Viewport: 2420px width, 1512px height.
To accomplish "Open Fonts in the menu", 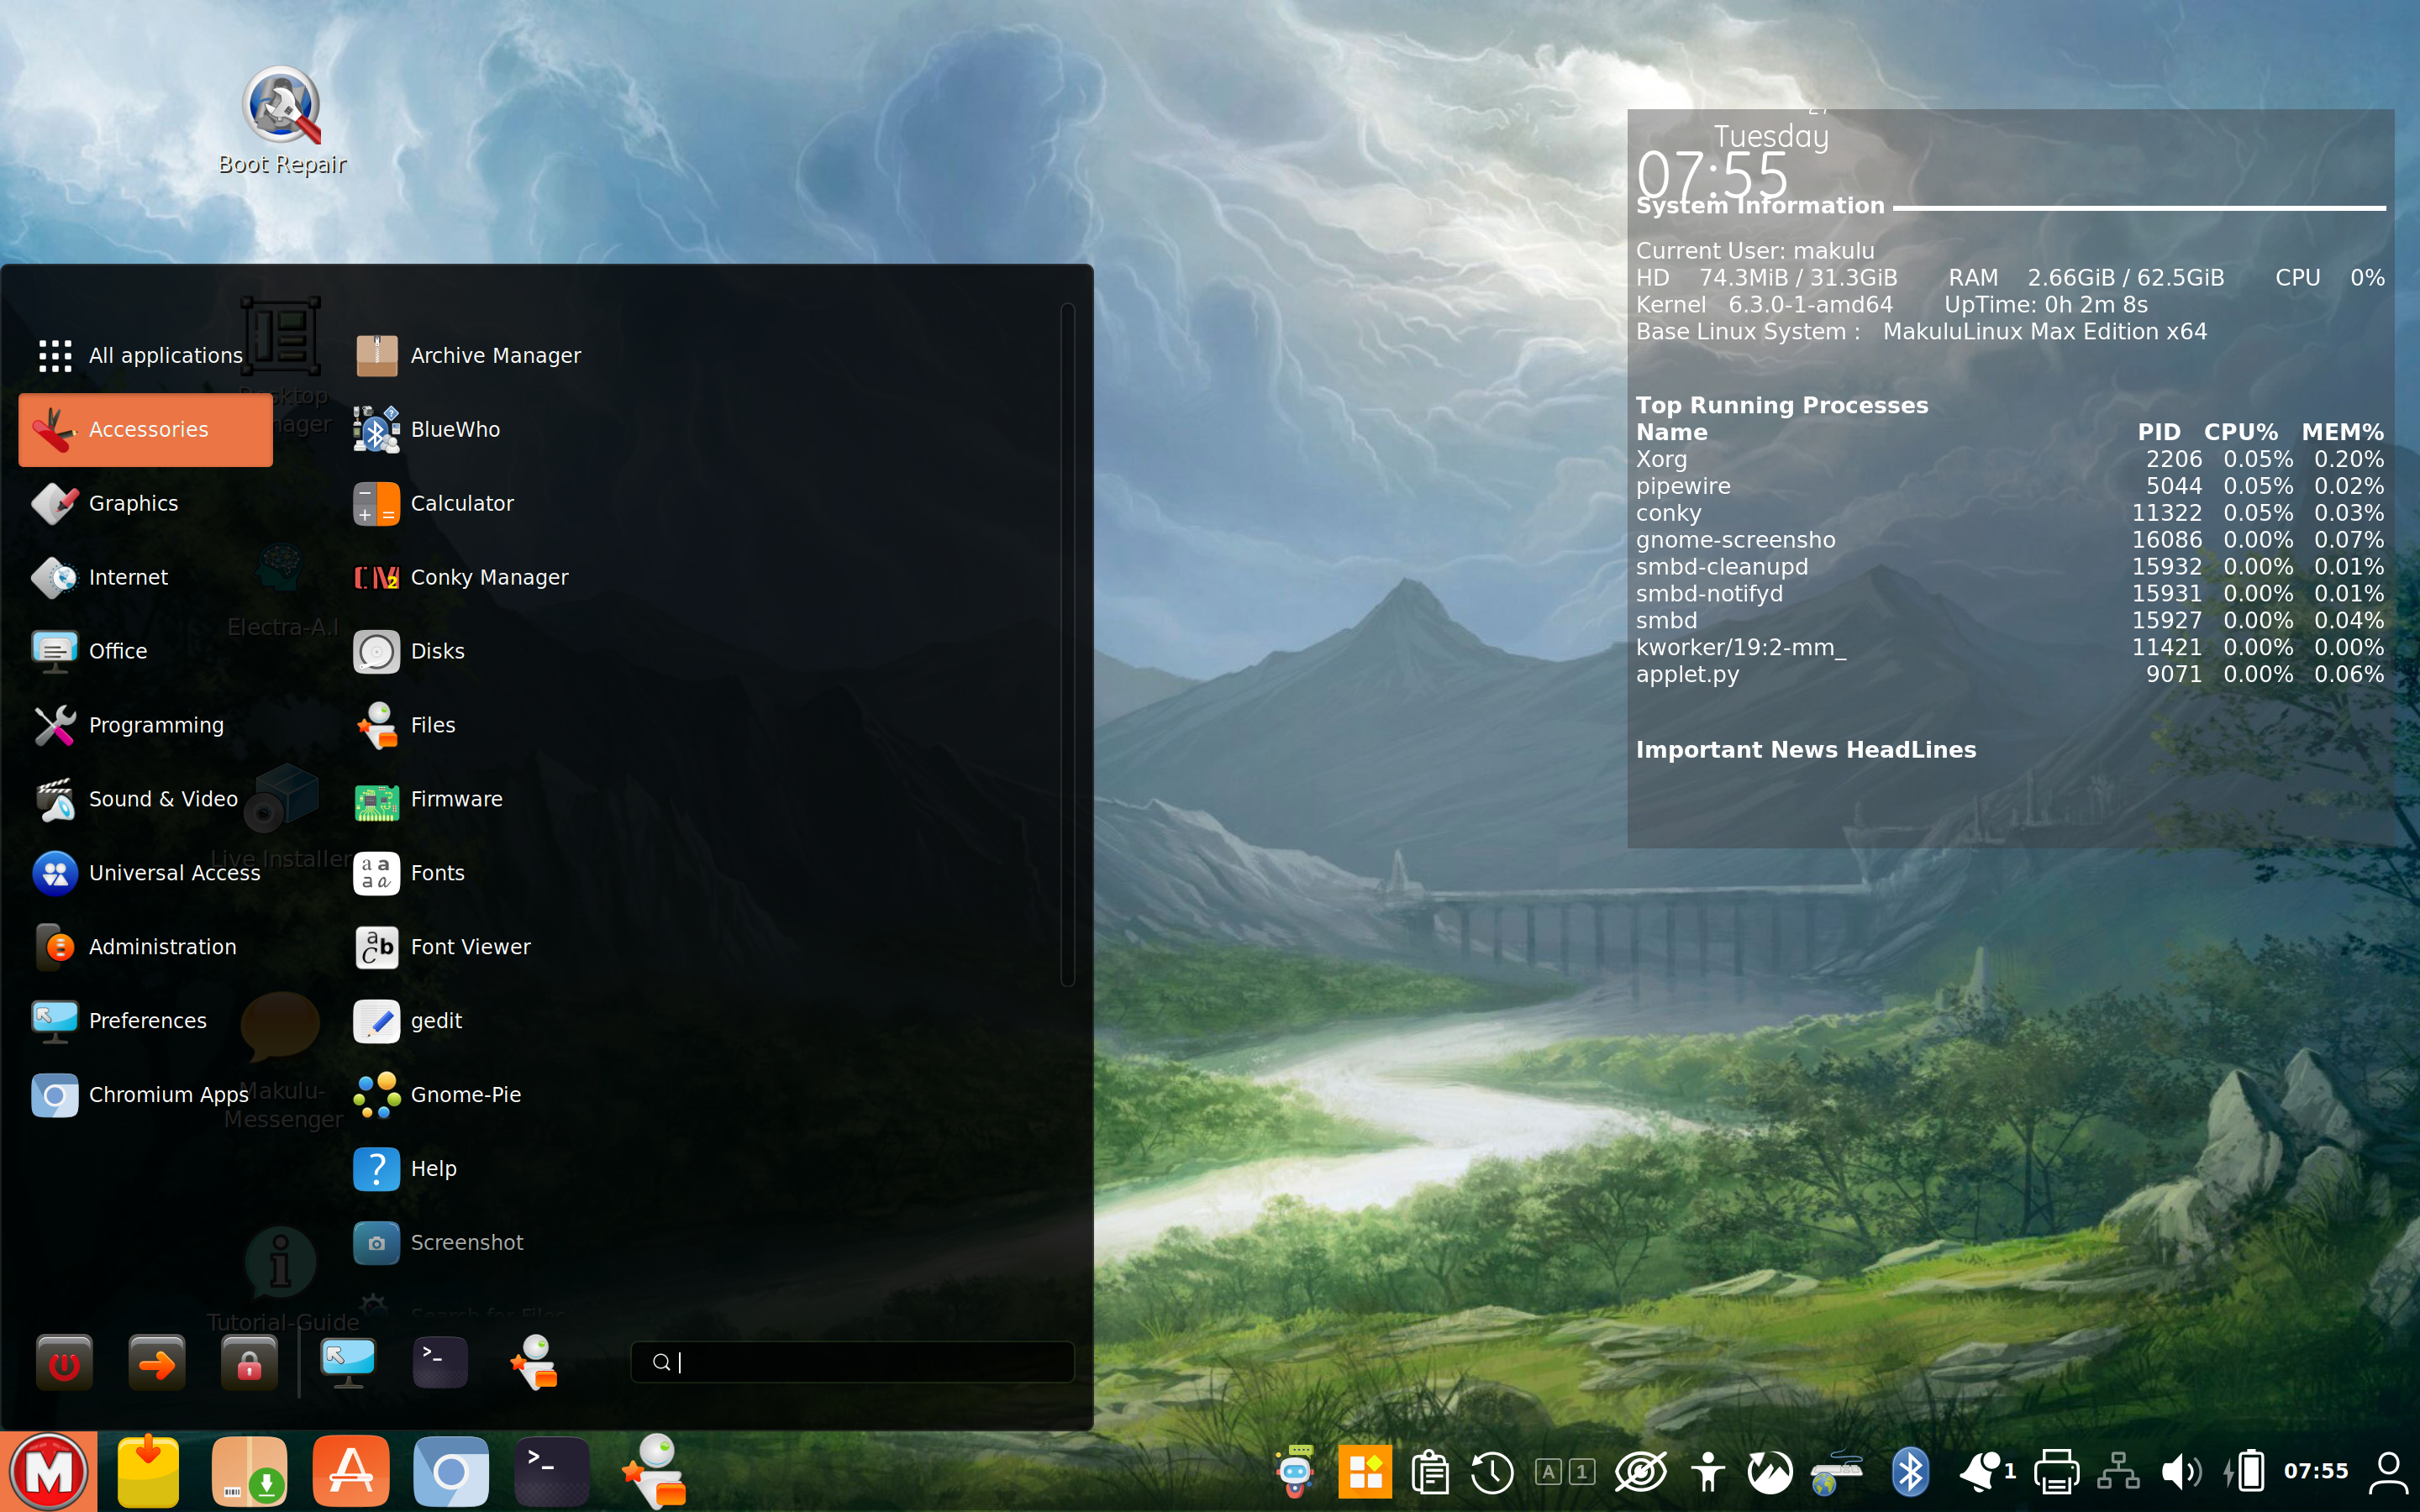I will [409, 873].
